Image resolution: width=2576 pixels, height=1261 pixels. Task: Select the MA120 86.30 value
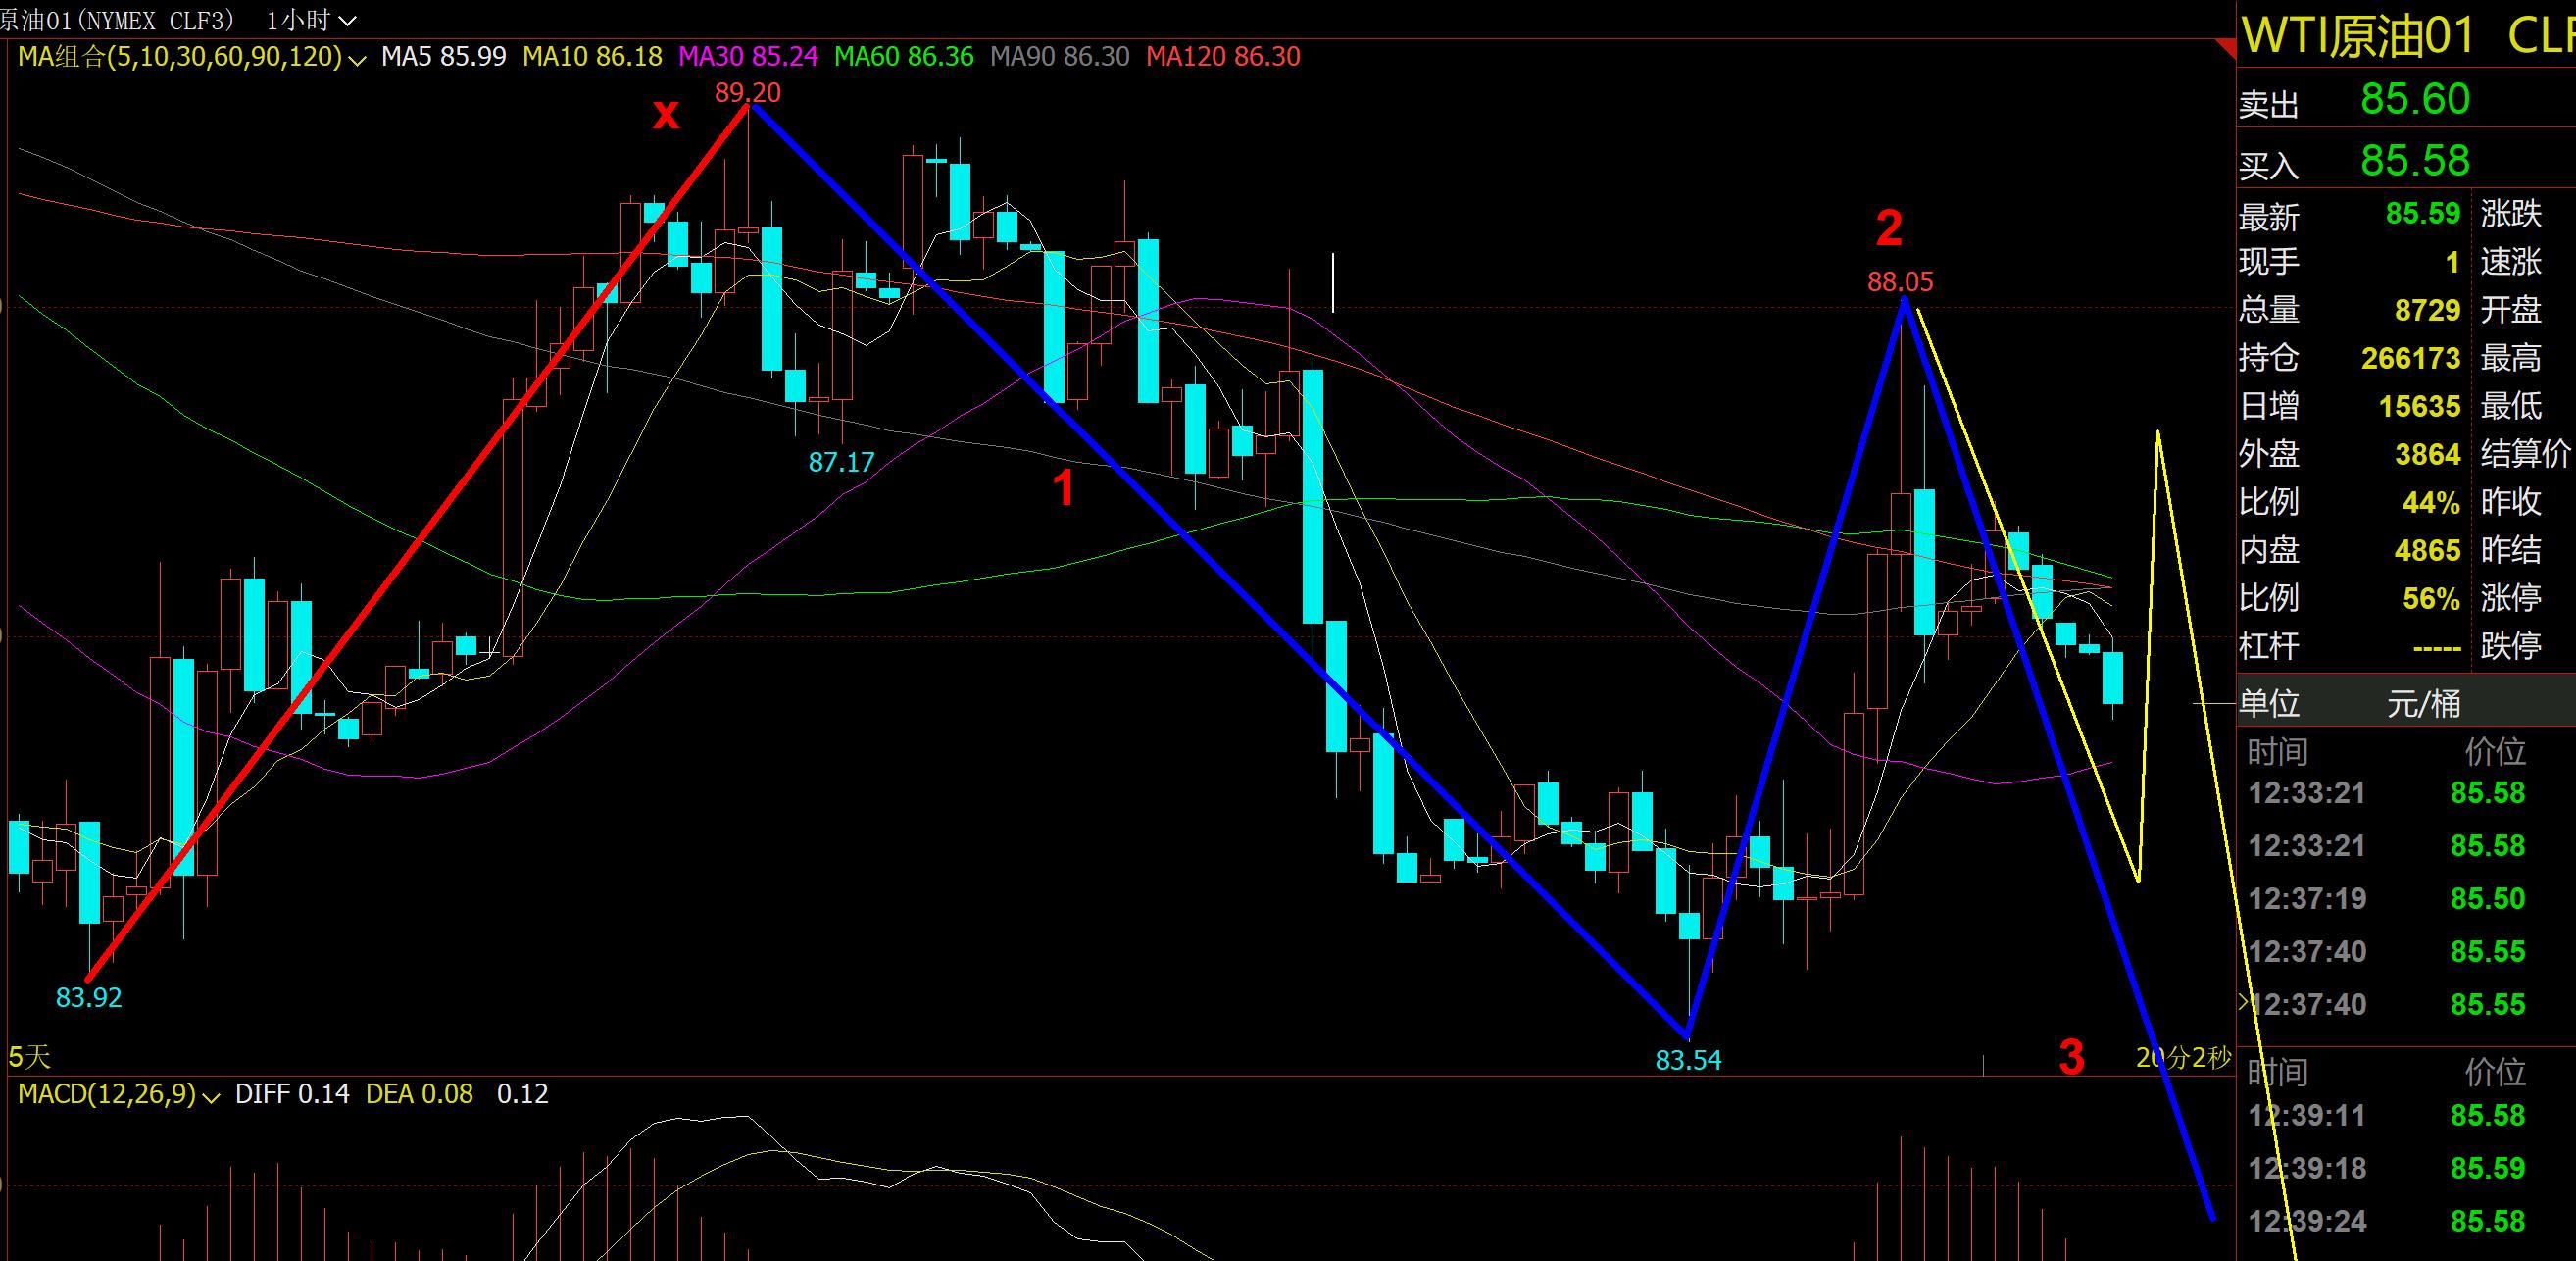tap(1223, 57)
